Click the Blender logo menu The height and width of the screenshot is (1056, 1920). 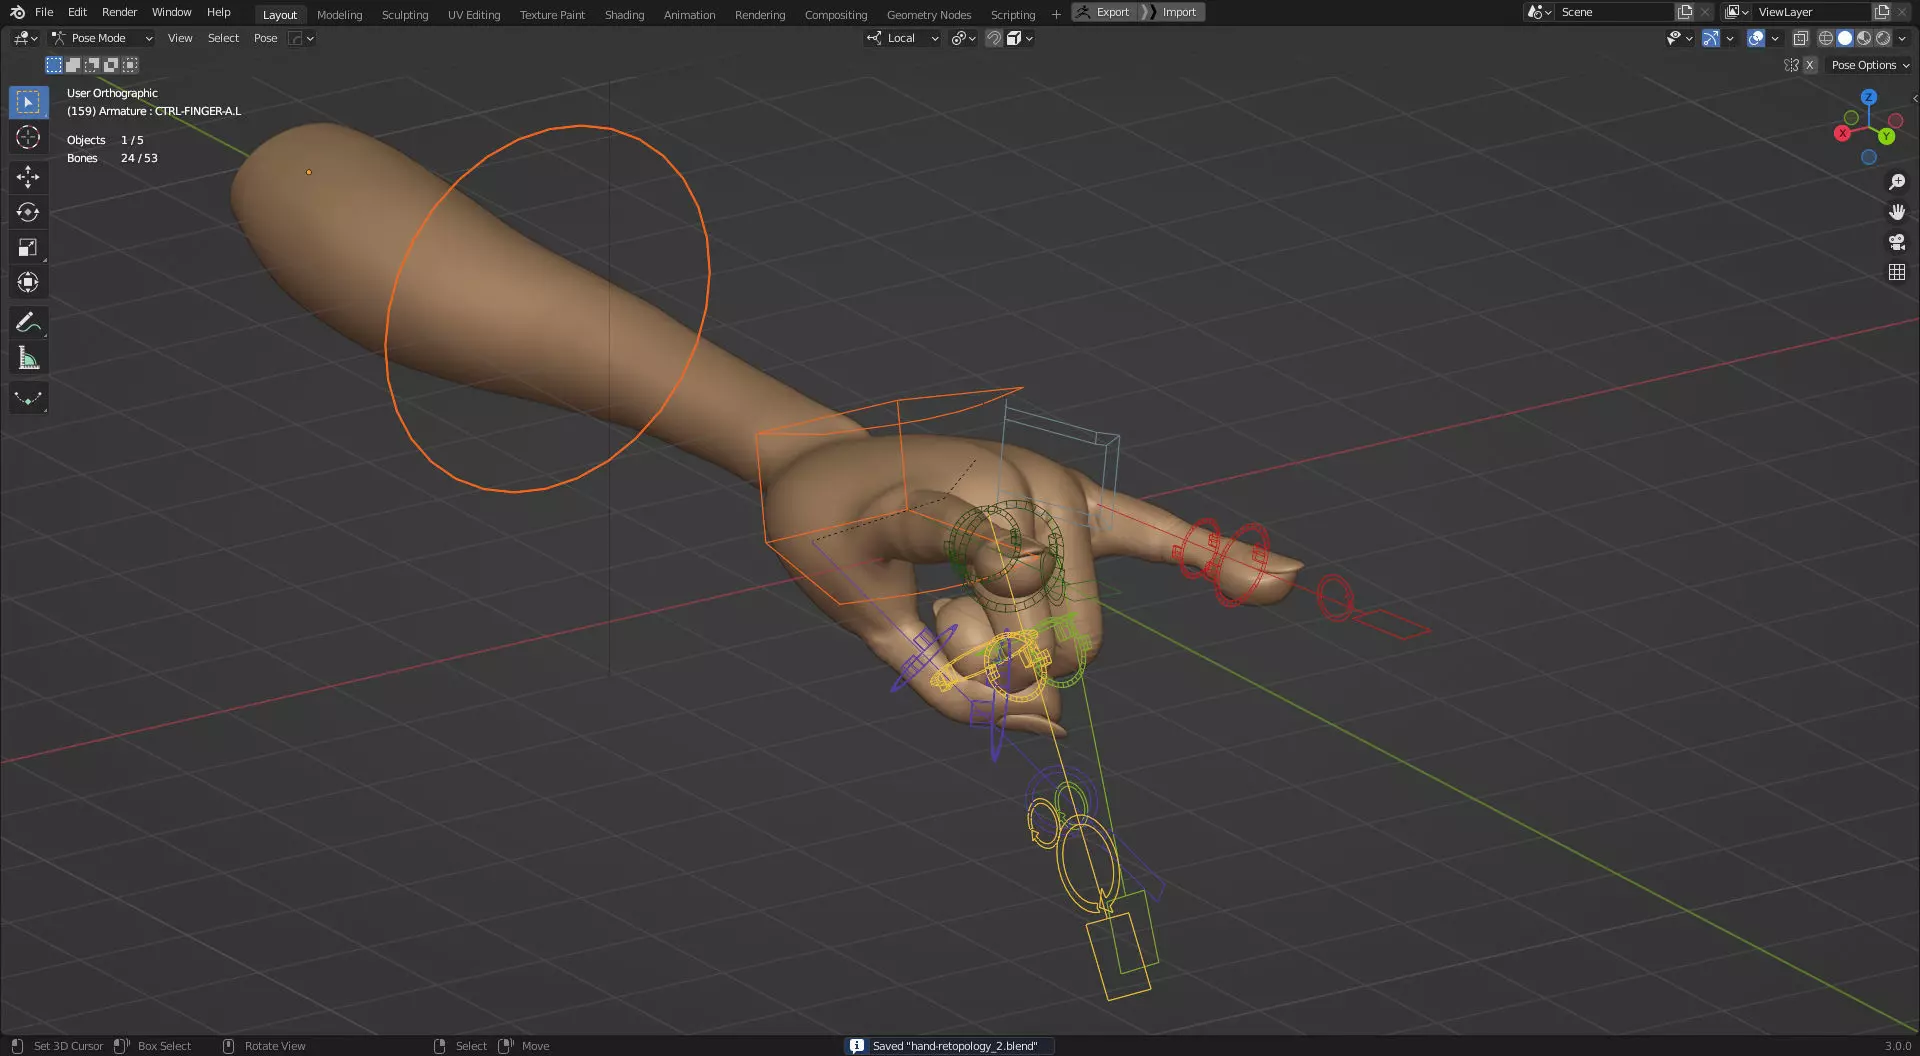[17, 12]
